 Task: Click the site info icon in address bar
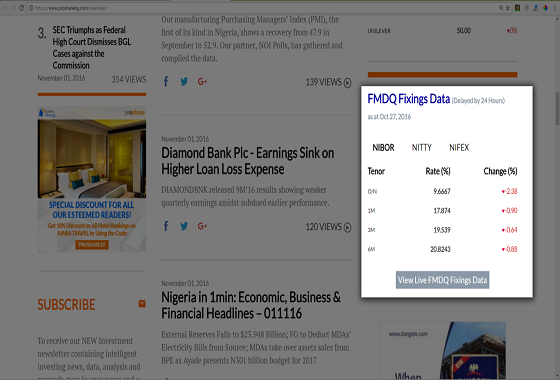[31, 8]
